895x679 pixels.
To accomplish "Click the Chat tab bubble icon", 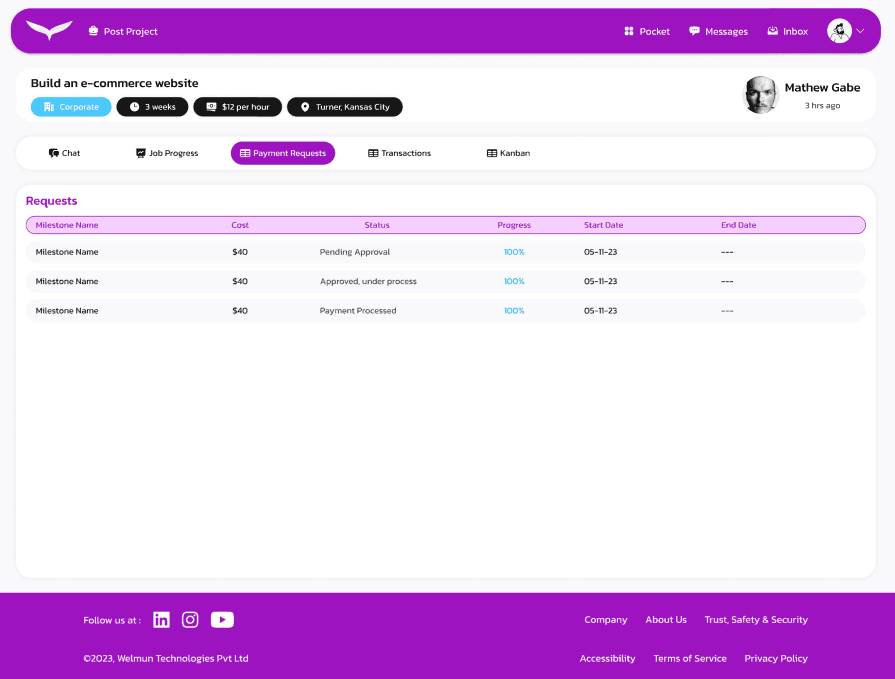I will [x=54, y=153].
